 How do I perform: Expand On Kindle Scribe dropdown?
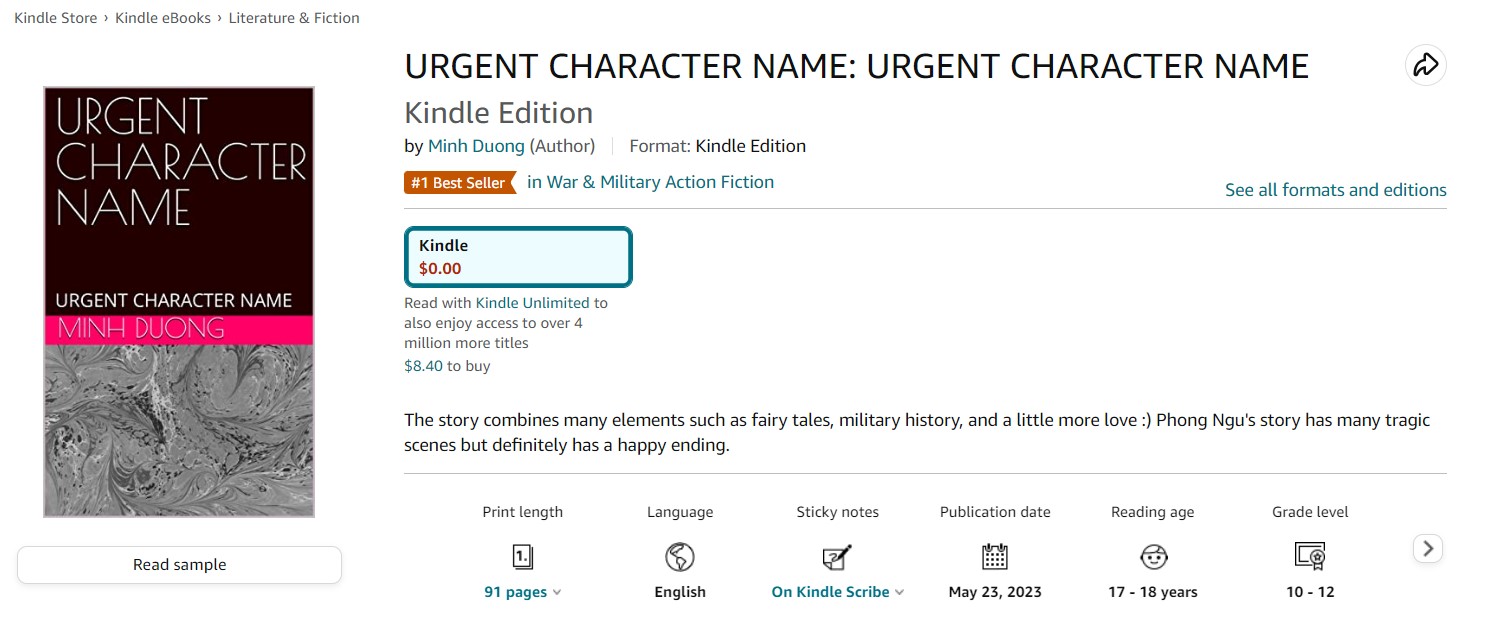837,592
